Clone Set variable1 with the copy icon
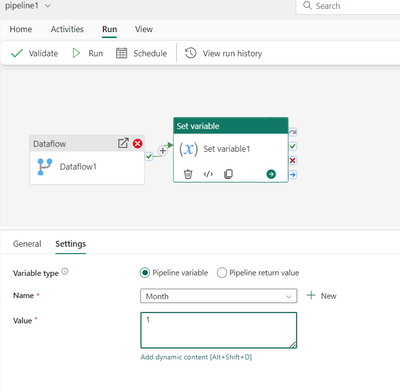Viewport: 400px width, 392px height. (x=228, y=174)
